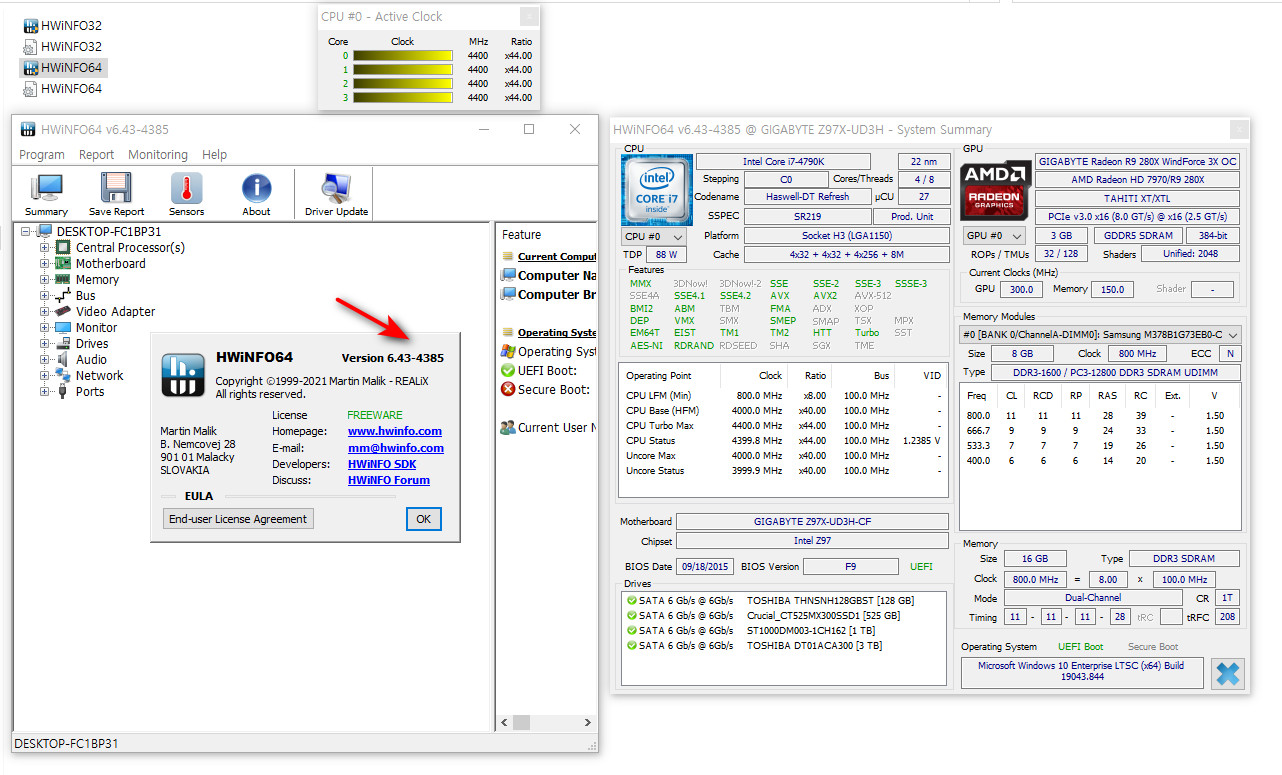Select the highlighted HWiNFO64 application entry
The image size is (1282, 775).
pos(62,68)
